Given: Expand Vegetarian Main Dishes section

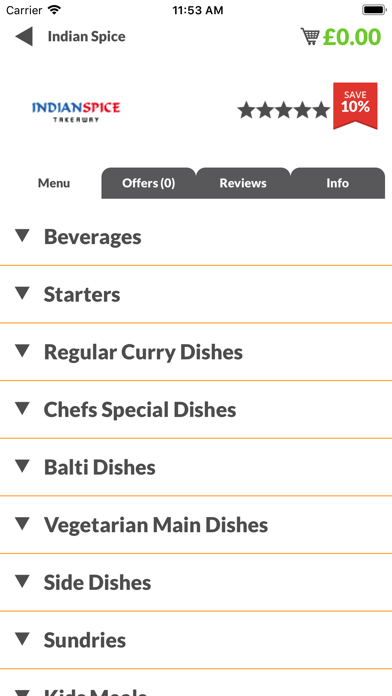Looking at the screenshot, I should click(x=196, y=525).
